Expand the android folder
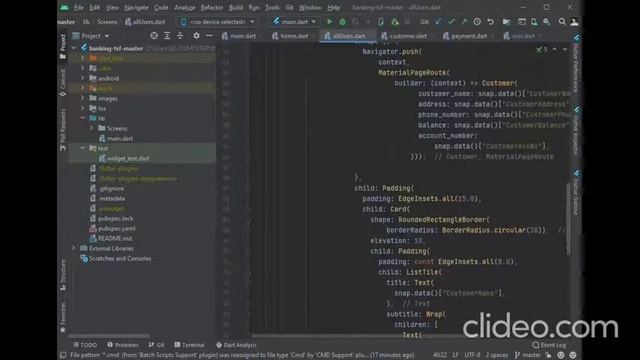The width and height of the screenshot is (640, 360). coord(82,78)
